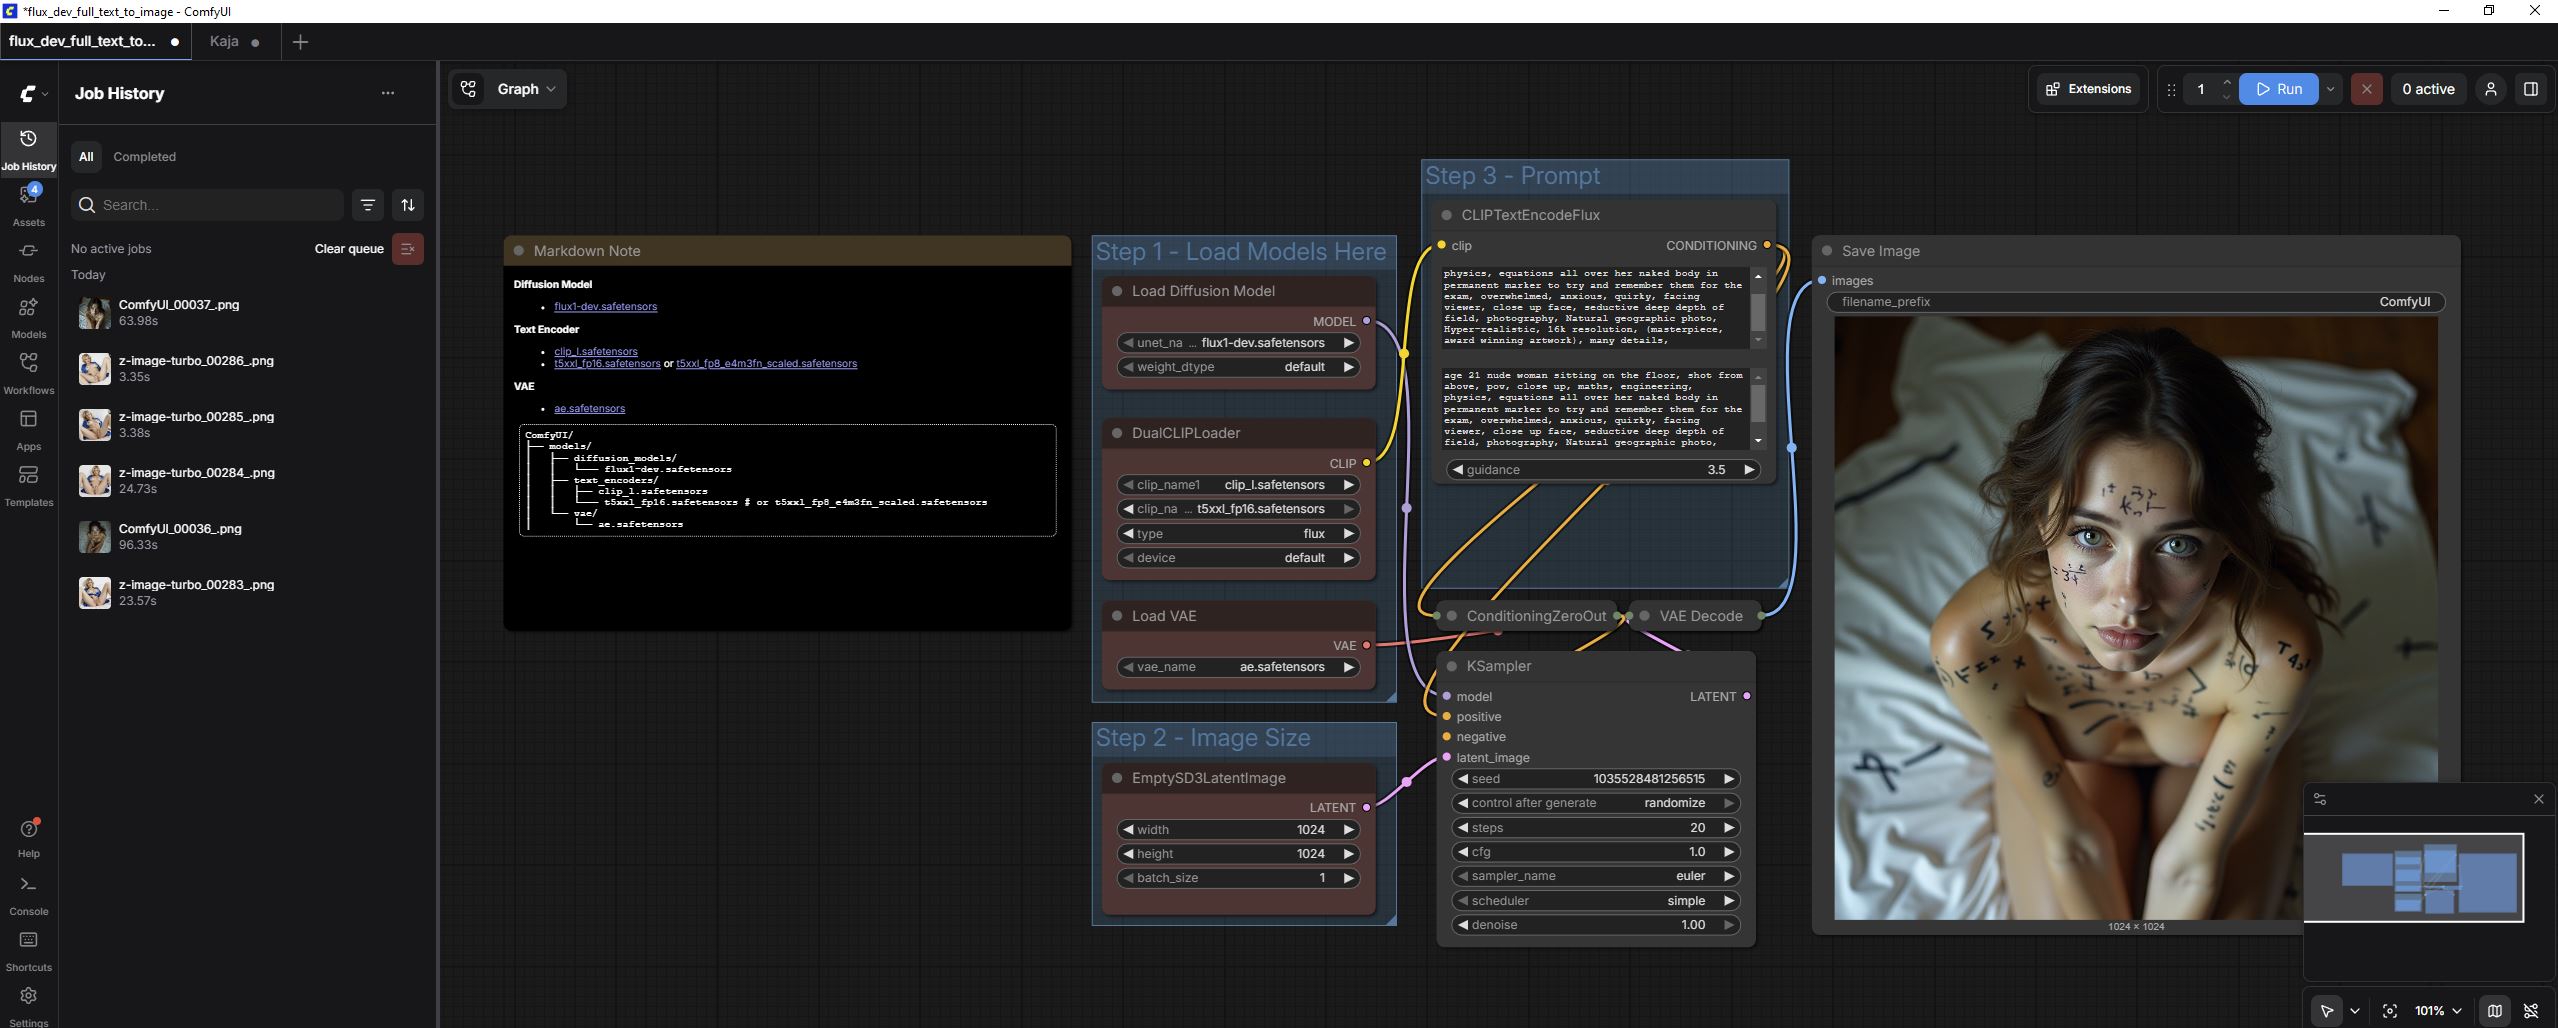Open the Run options dropdown arrow
Viewport: 2558px width, 1028px height.
(x=2330, y=89)
